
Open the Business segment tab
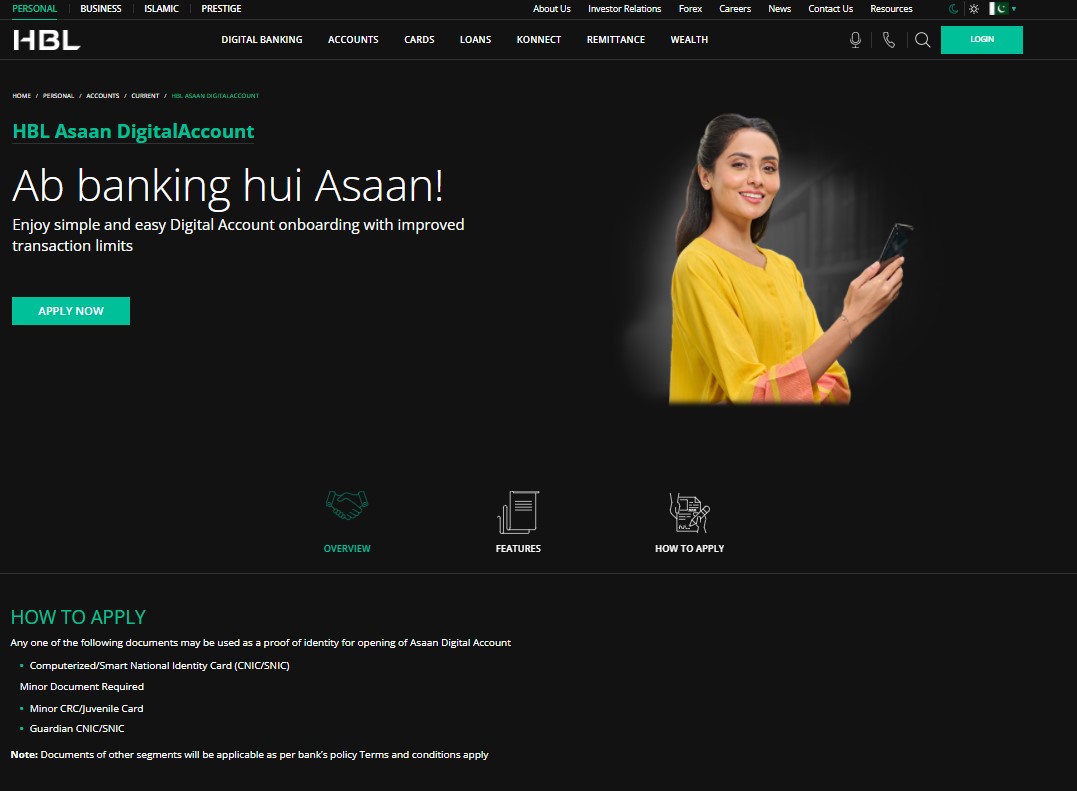coord(101,9)
